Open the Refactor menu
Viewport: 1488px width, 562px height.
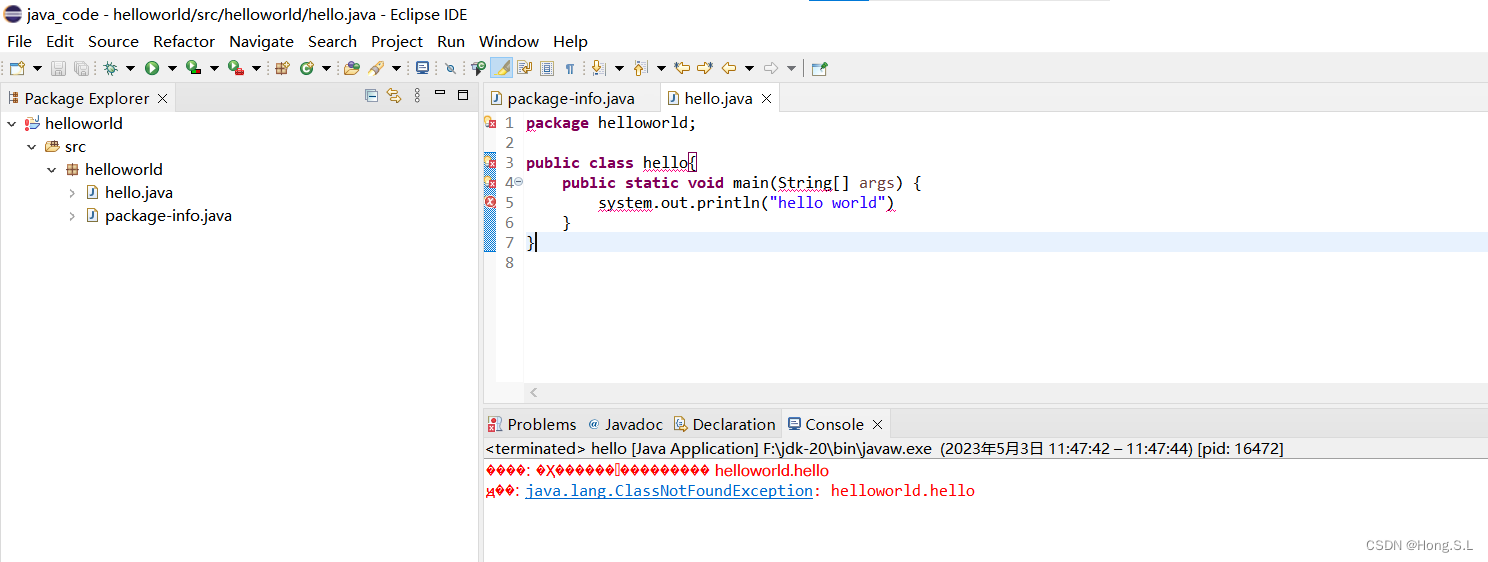(x=184, y=42)
